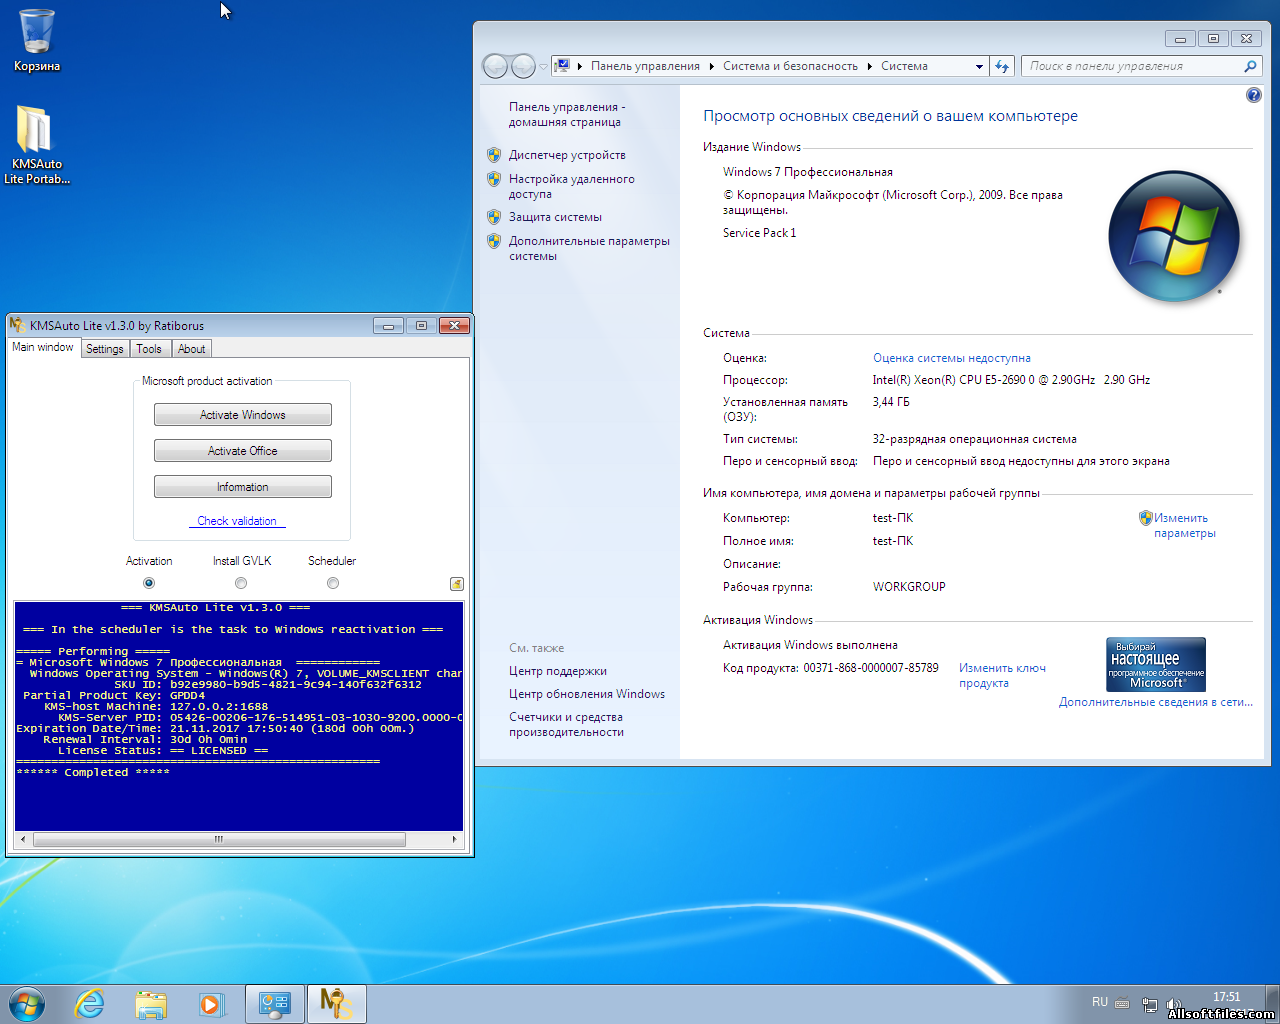Image resolution: width=1280 pixels, height=1024 pixels.
Task: Click the taskbar clock showing 17:51
Action: [1226, 997]
